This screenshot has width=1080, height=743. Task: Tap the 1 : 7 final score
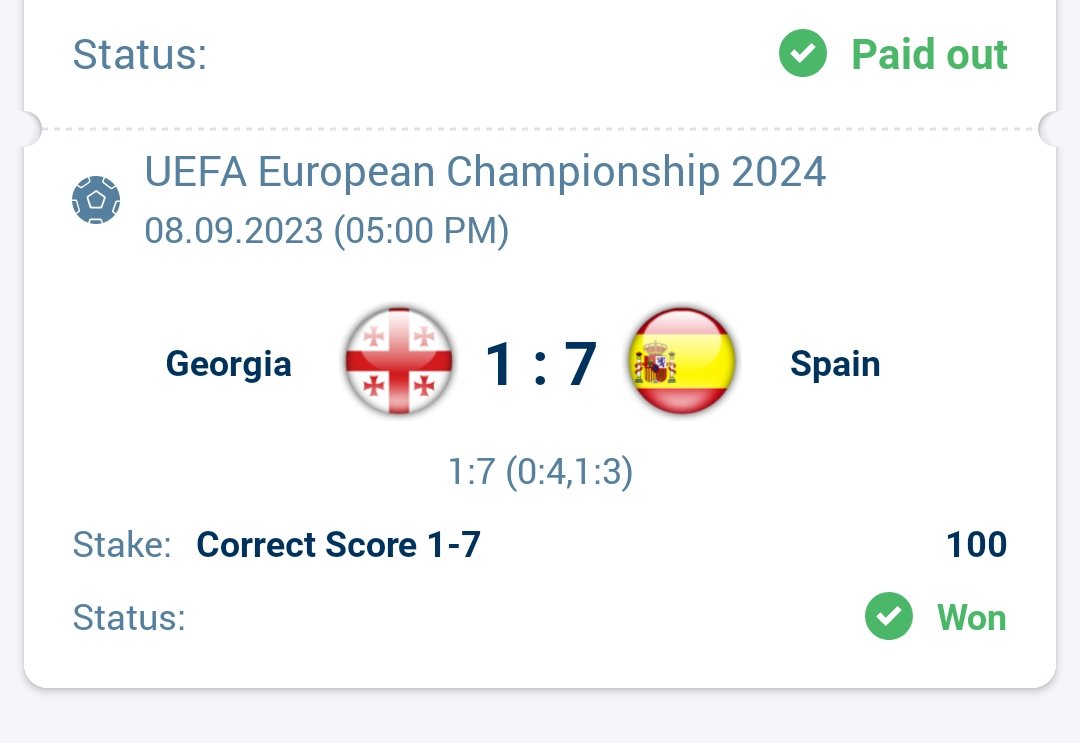(x=541, y=364)
